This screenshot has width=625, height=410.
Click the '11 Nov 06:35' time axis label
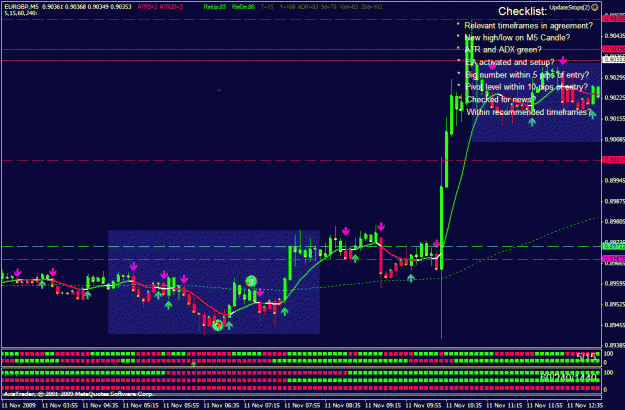[x=221, y=406]
